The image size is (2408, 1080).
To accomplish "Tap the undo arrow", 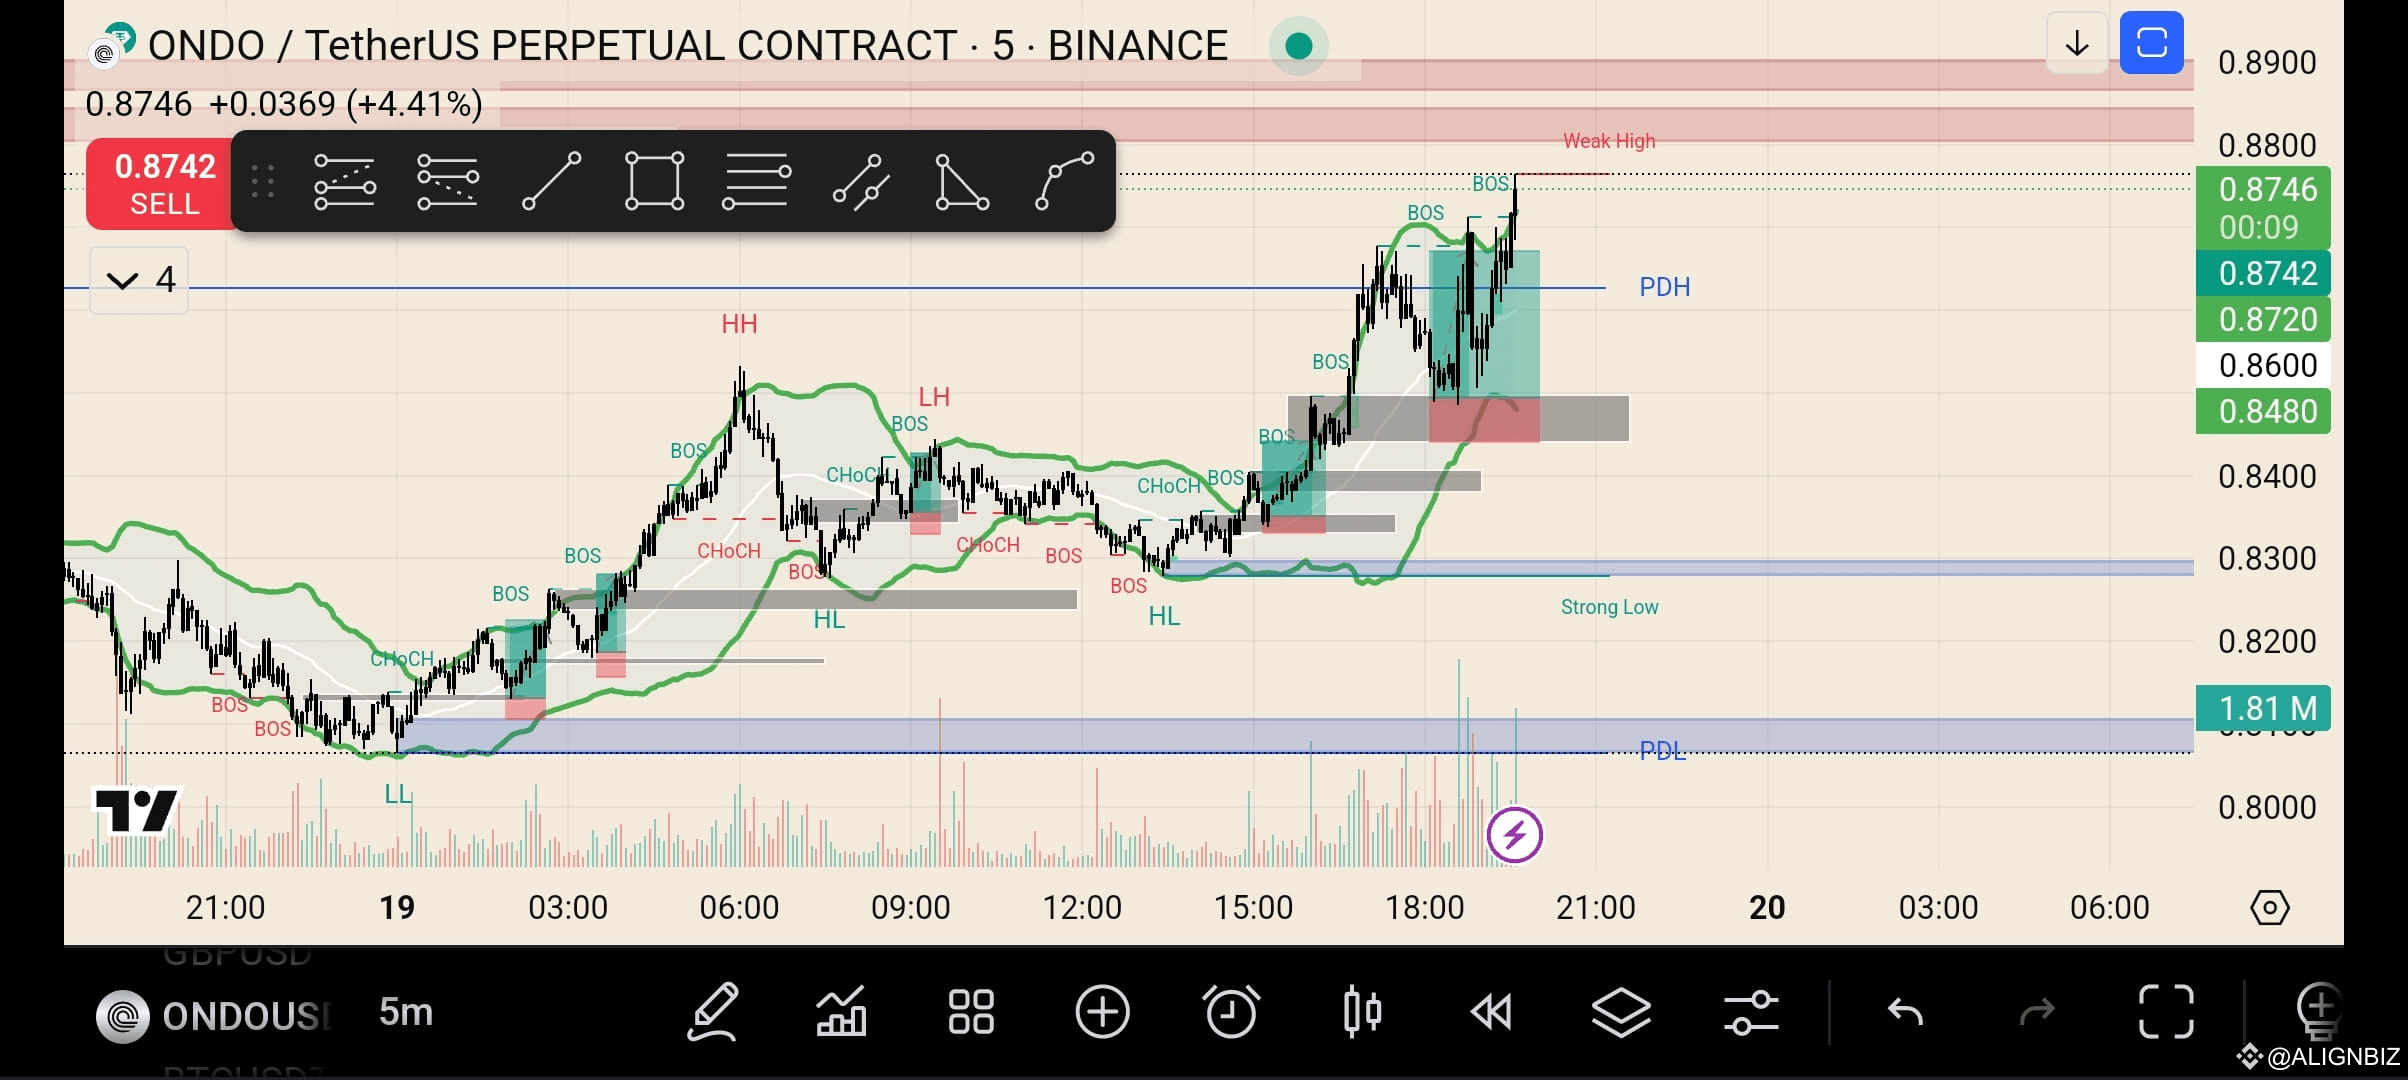I will coord(1905,1012).
